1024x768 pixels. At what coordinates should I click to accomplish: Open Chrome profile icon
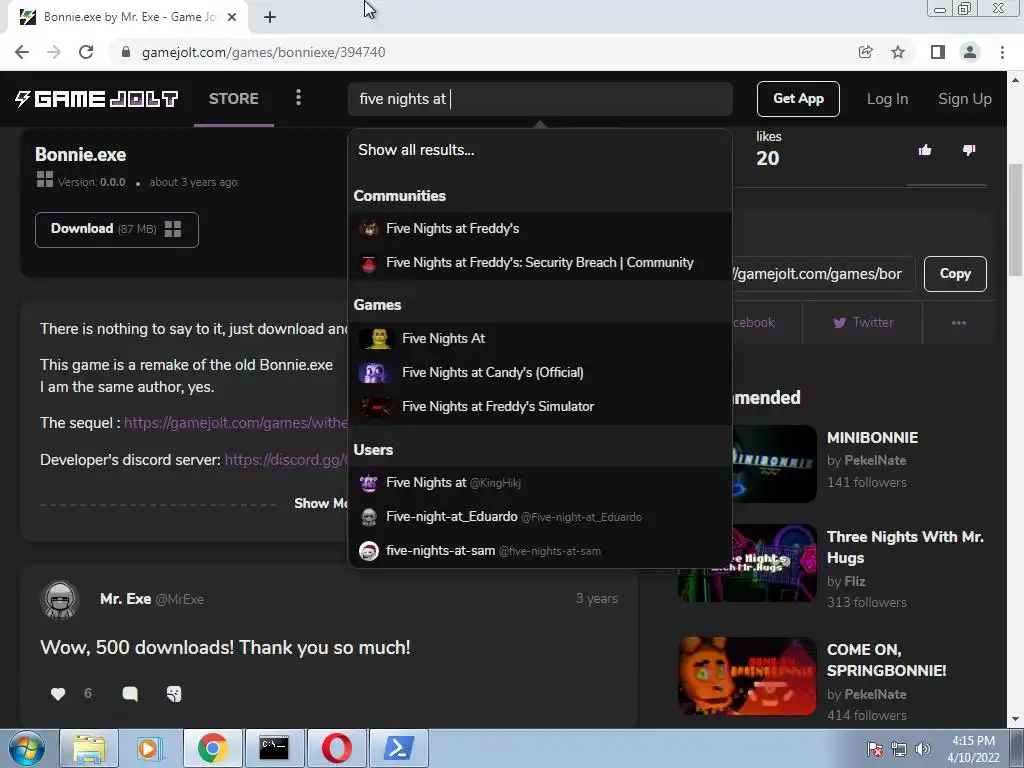pyautogui.click(x=970, y=52)
